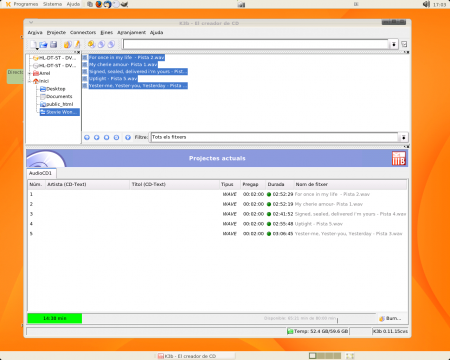Click fourth blue navigation button beside Filtre
This screenshot has width=450, height=360.
coord(116,137)
